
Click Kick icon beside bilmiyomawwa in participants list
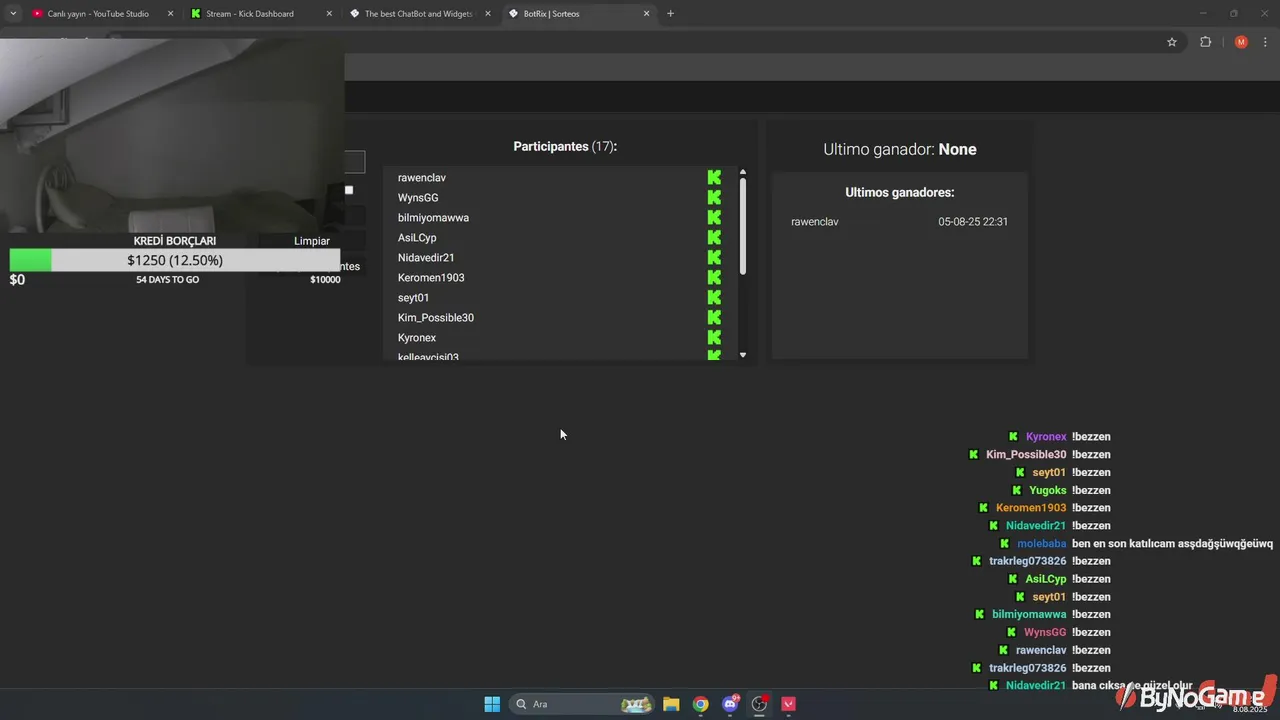tap(714, 217)
